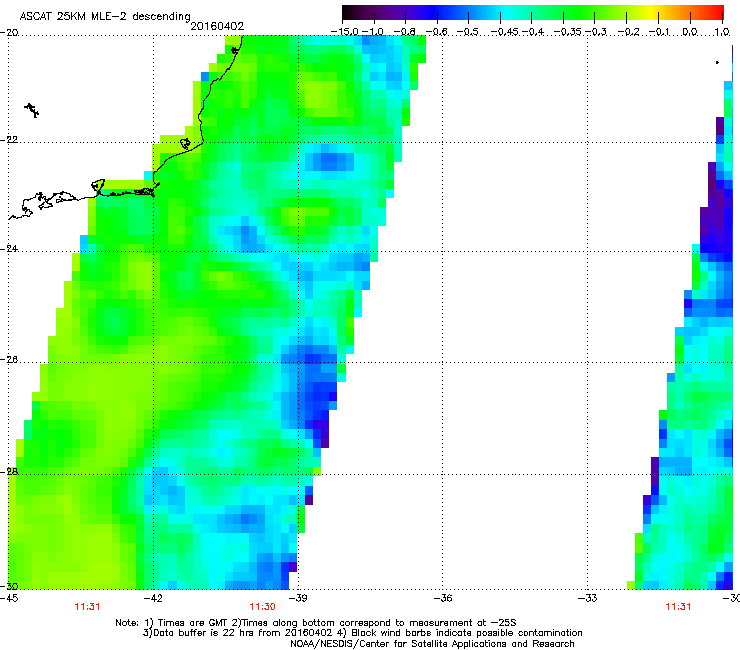Select the "-45" longitude axis label

(9, 598)
